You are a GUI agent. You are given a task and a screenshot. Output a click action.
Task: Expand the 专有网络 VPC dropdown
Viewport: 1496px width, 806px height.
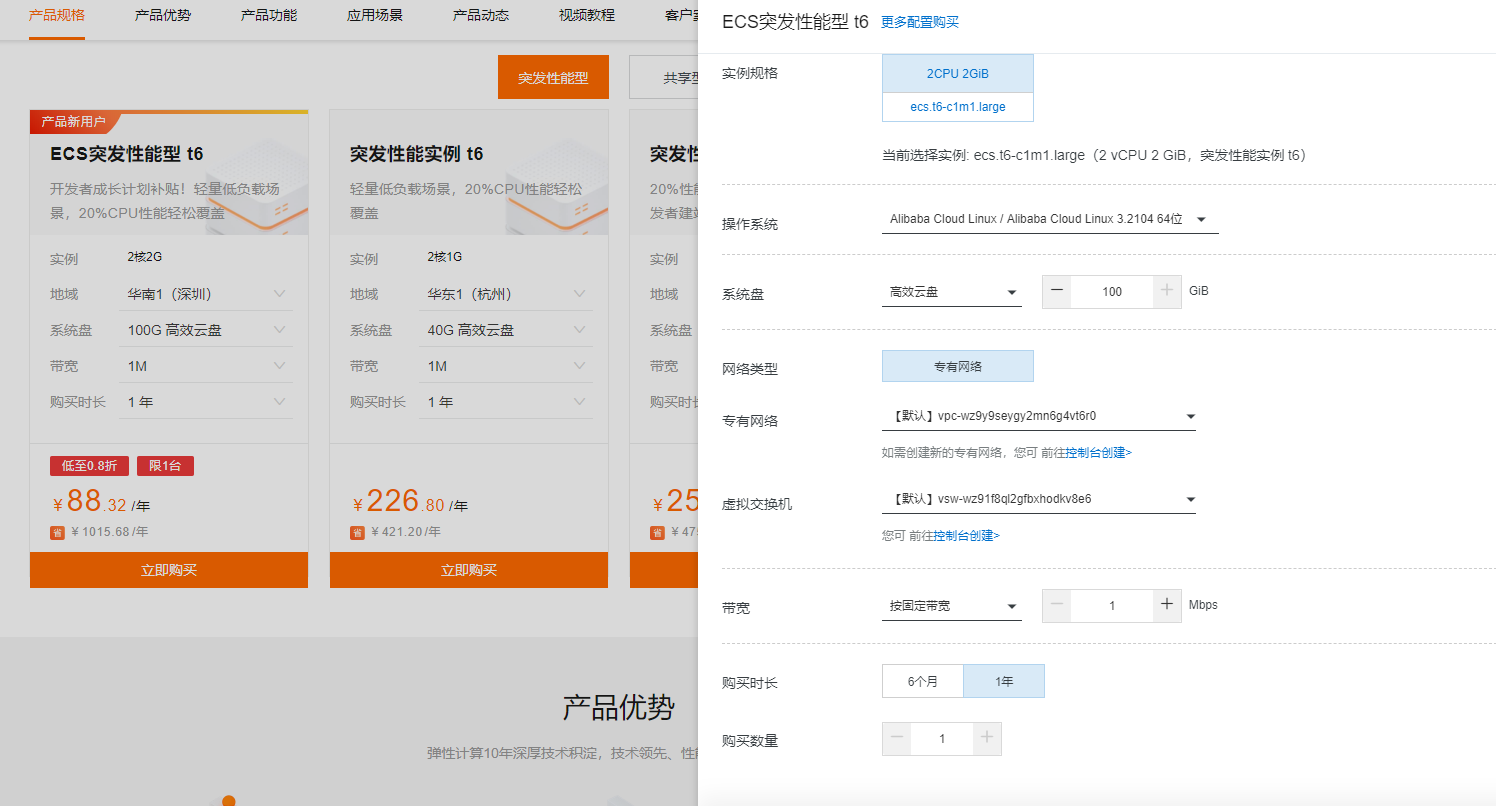tap(1038, 415)
